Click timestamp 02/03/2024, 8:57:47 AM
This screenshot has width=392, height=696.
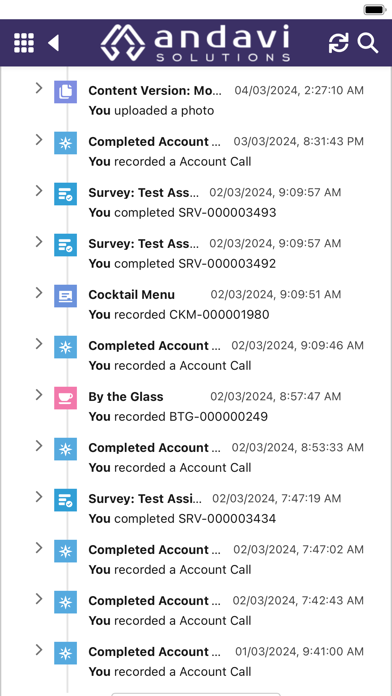(276, 397)
